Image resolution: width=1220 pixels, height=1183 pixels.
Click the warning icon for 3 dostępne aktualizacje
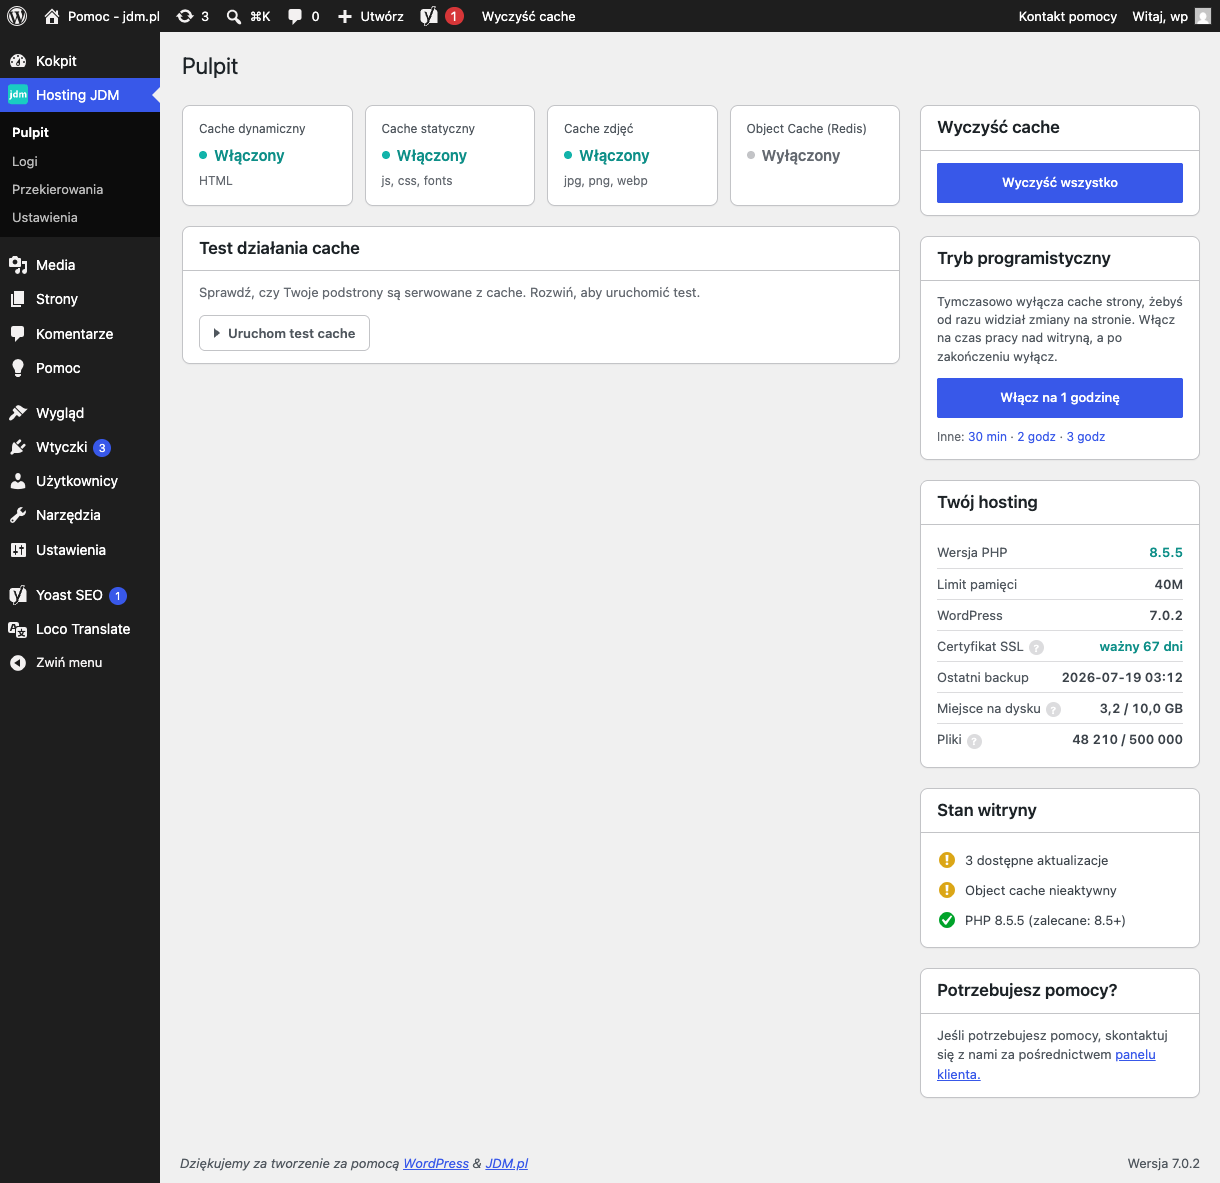(947, 860)
